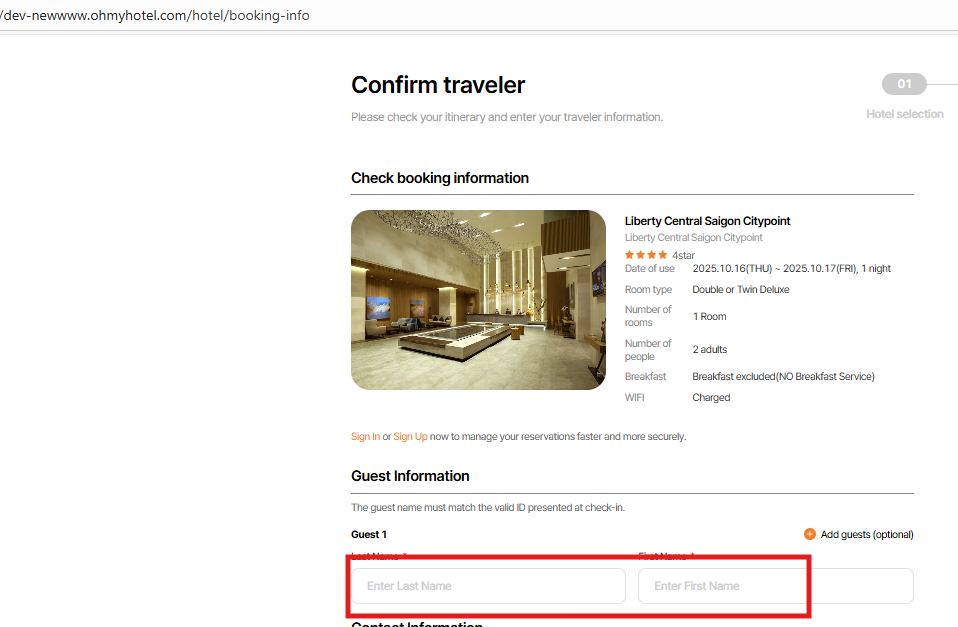This screenshot has width=958, height=627.
Task: Click the browser address bar URL
Action: point(160,15)
